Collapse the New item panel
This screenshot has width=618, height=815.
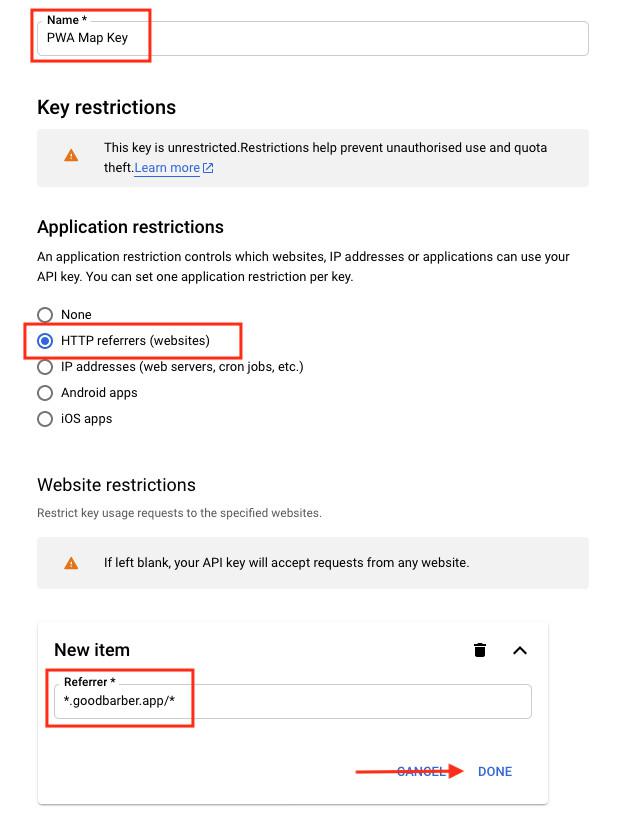(x=519, y=650)
